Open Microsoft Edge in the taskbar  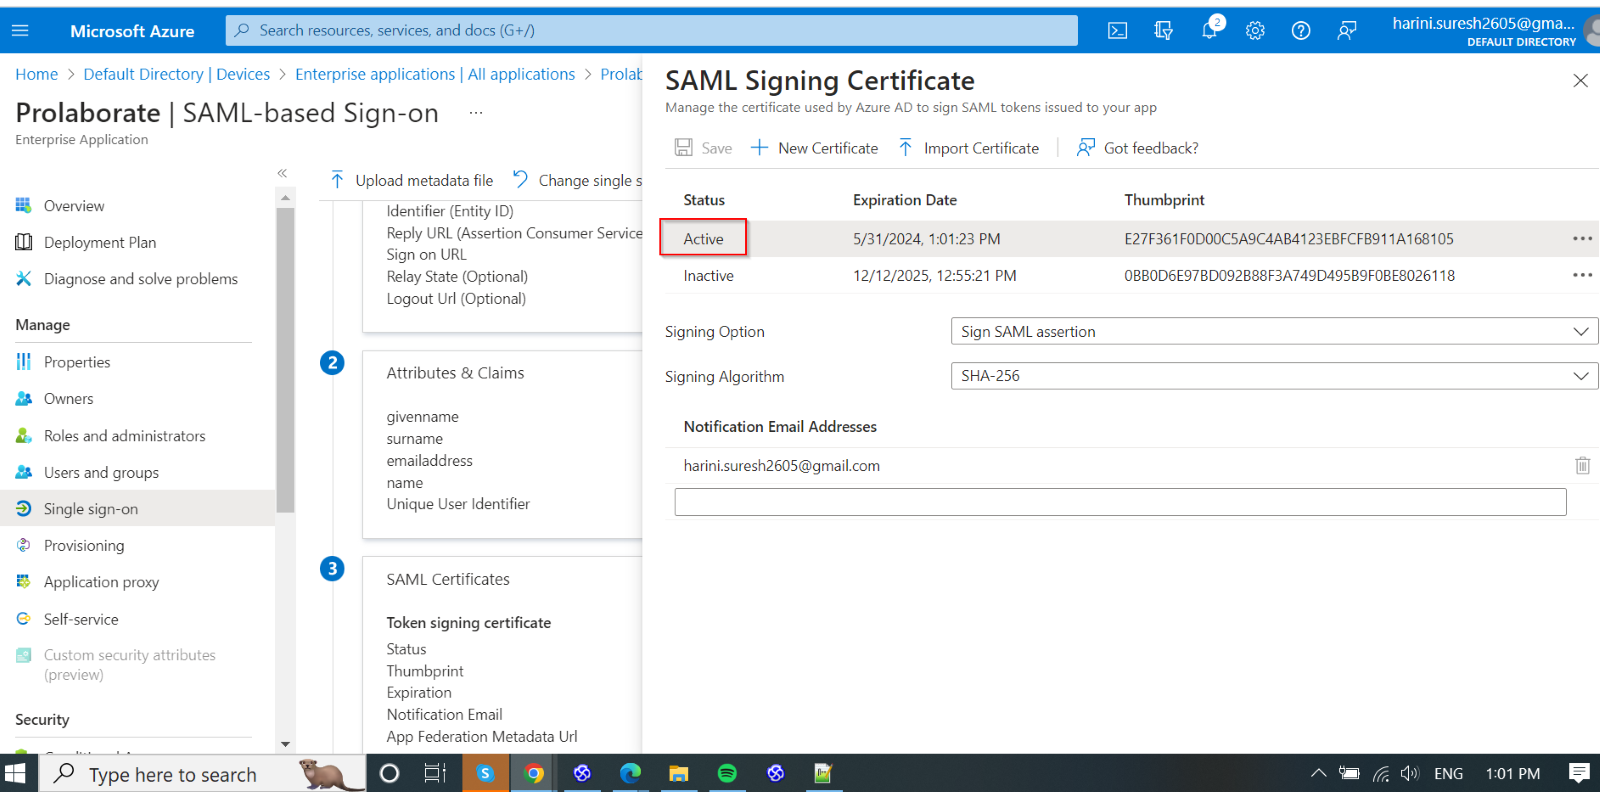[x=630, y=773]
